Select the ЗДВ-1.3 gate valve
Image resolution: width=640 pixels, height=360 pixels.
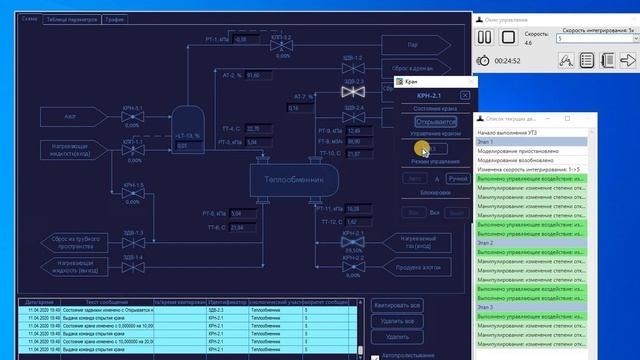(x=133, y=243)
